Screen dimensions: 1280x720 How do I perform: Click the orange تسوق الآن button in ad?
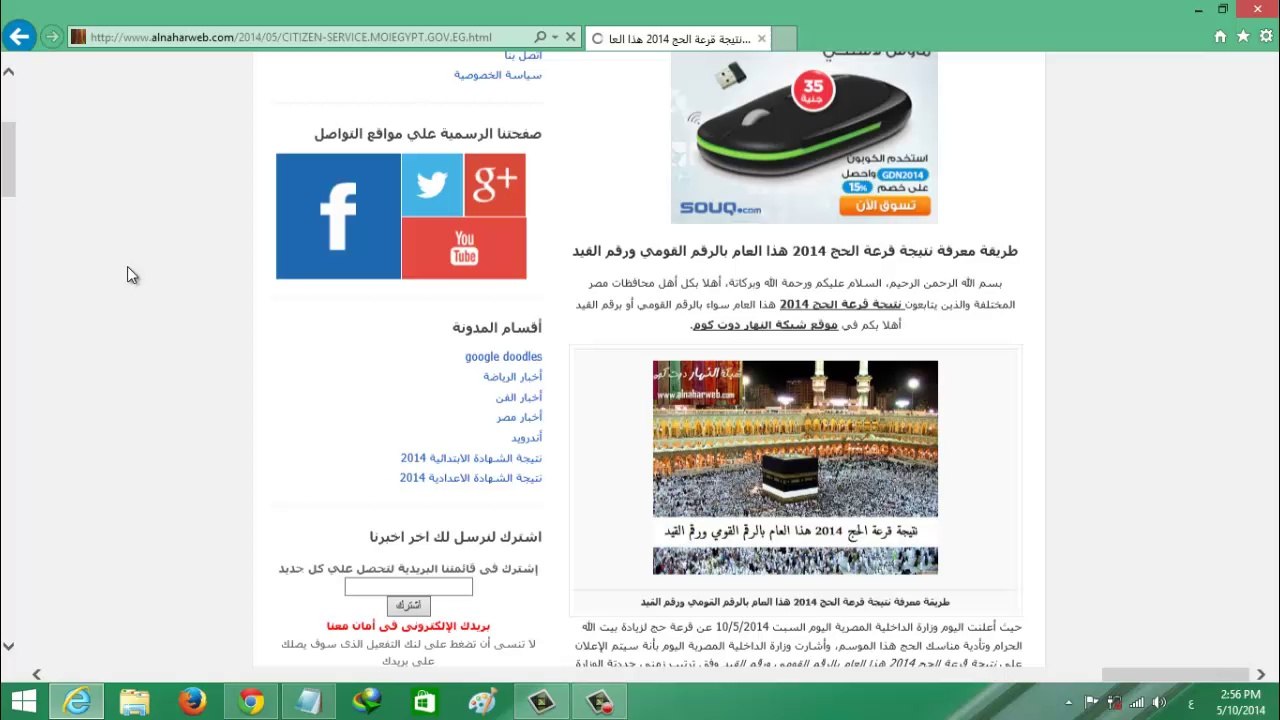[885, 206]
